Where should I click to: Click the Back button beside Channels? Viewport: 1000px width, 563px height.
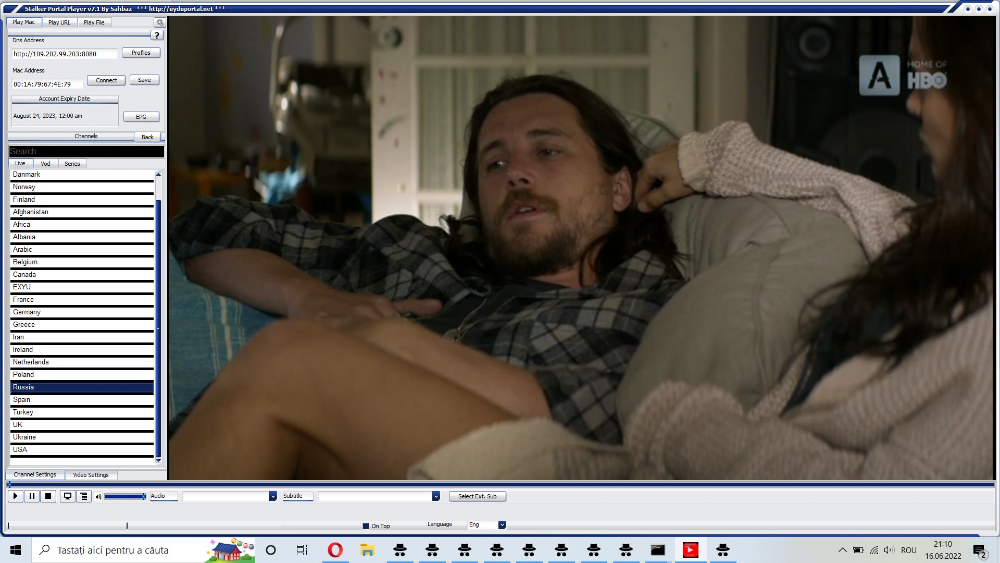click(147, 136)
